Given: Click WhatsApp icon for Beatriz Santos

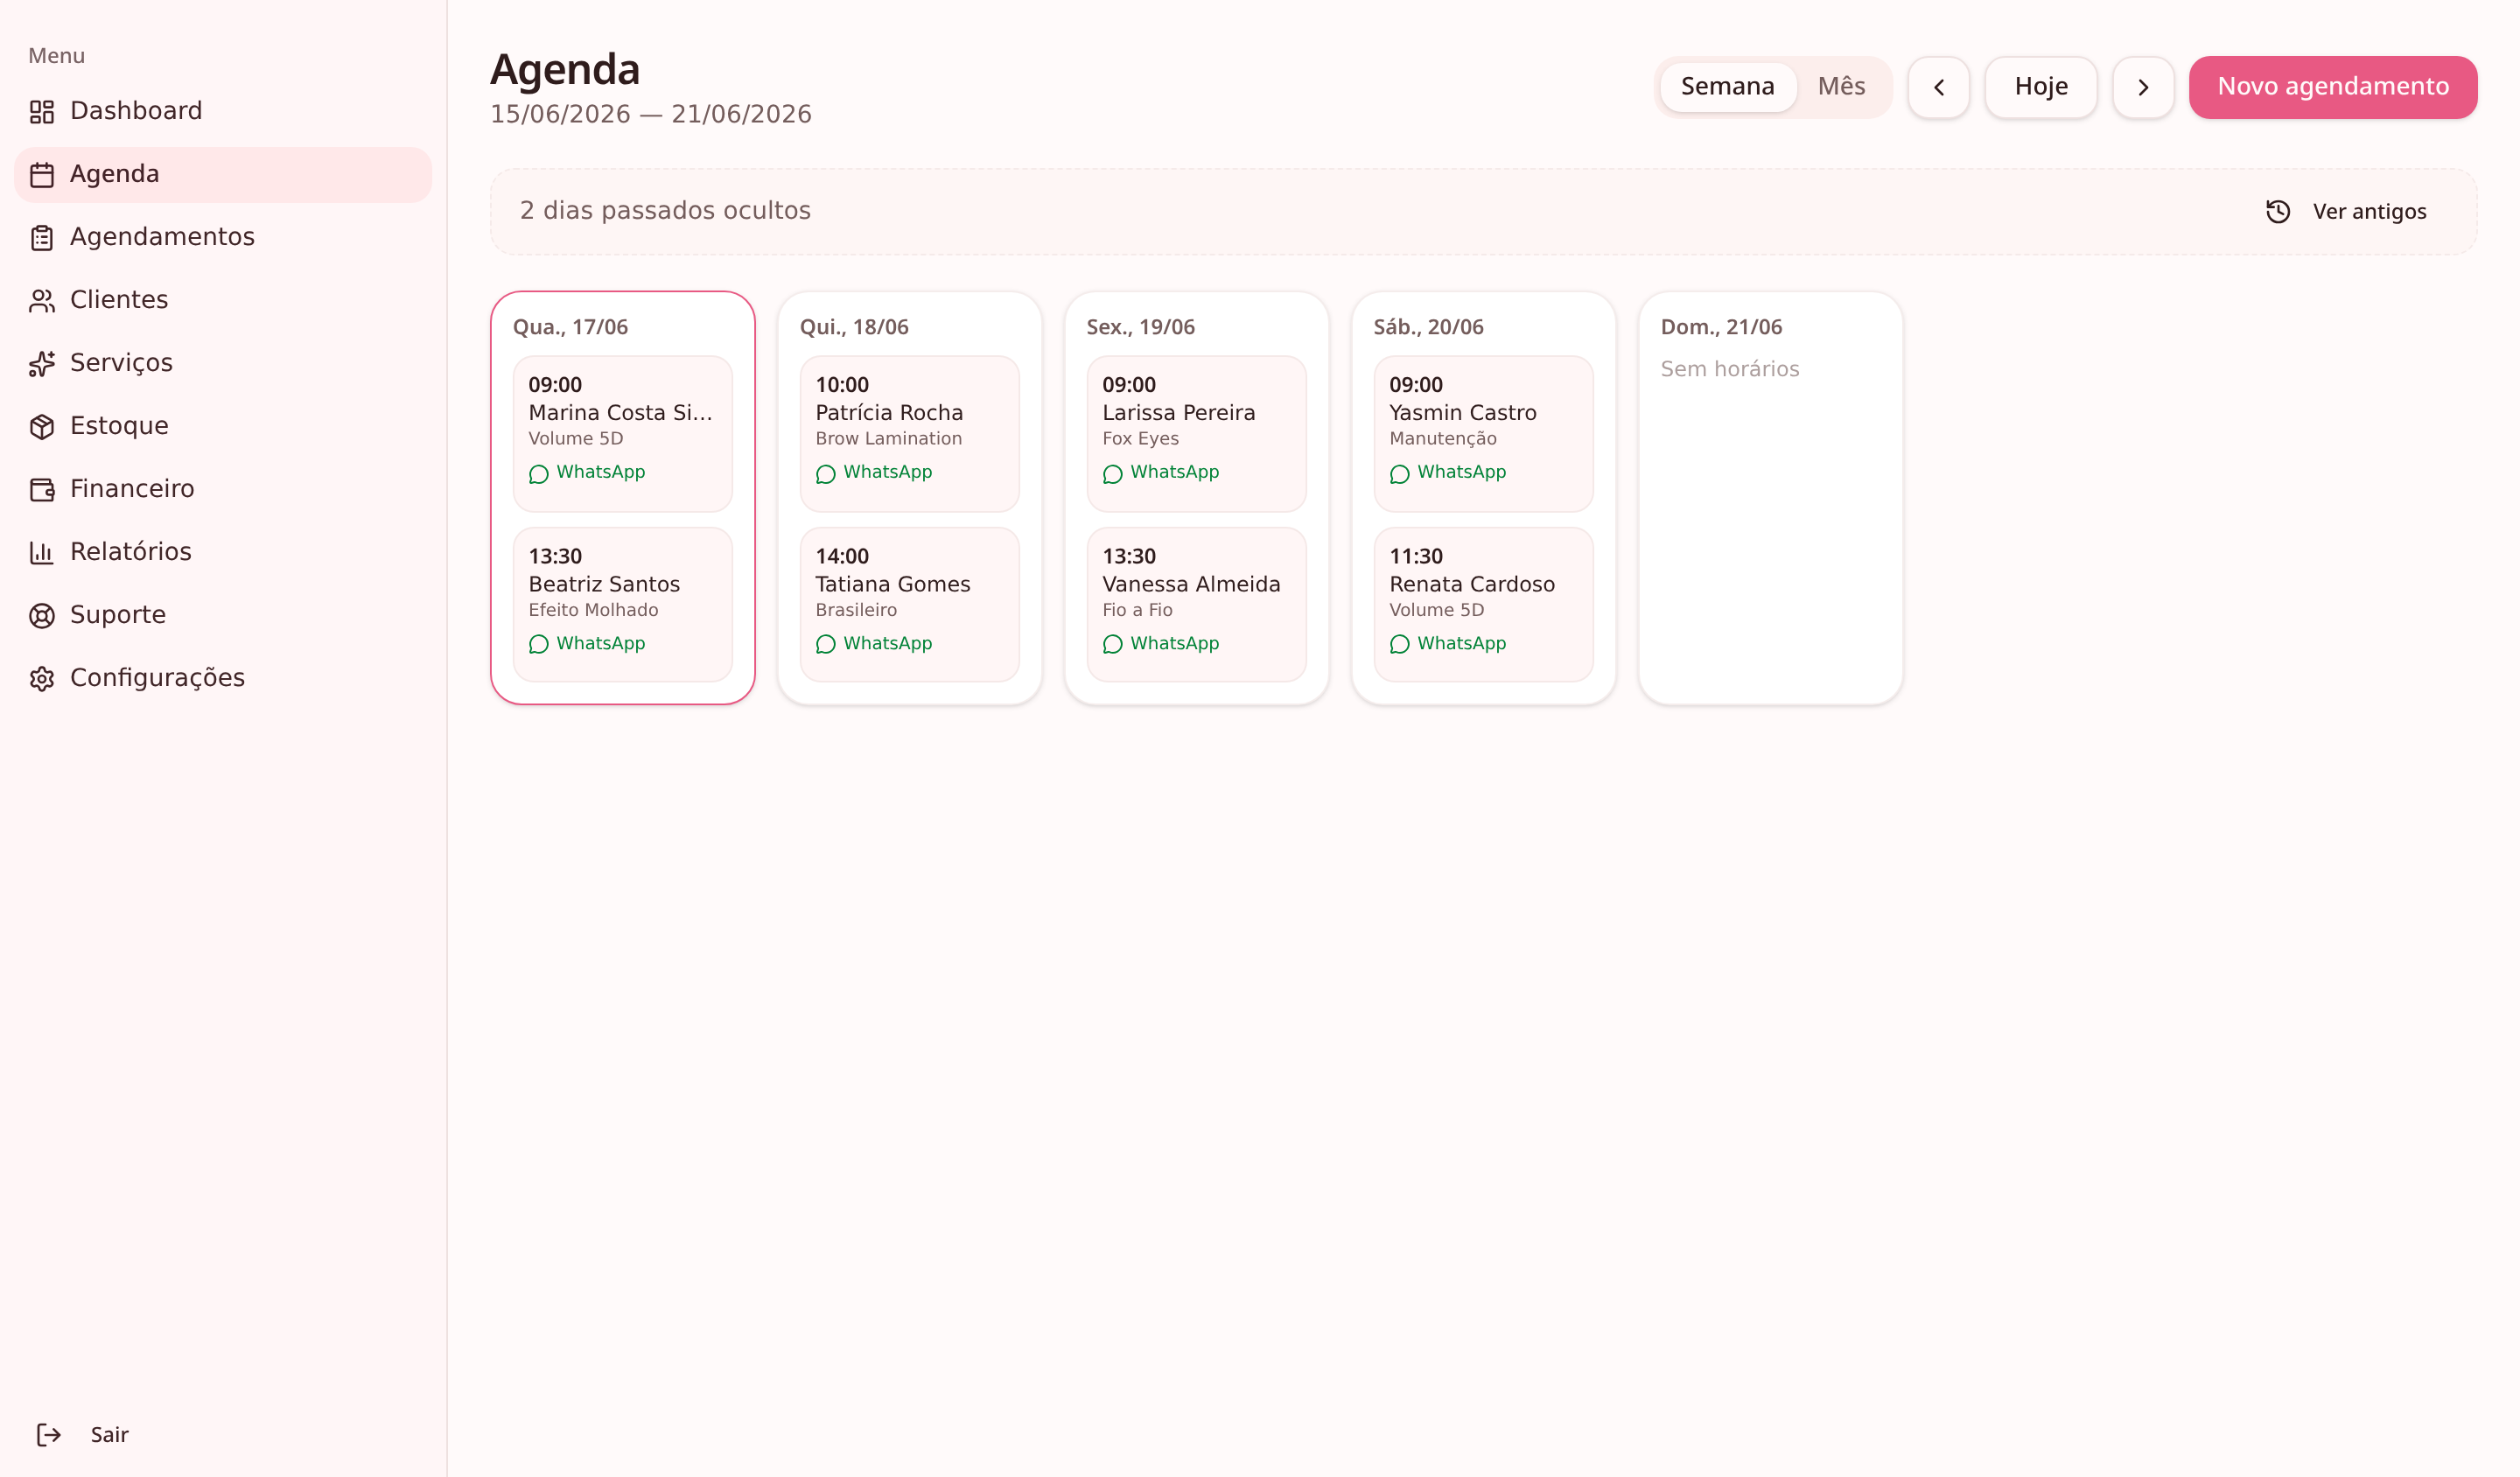Looking at the screenshot, I should (x=539, y=645).
